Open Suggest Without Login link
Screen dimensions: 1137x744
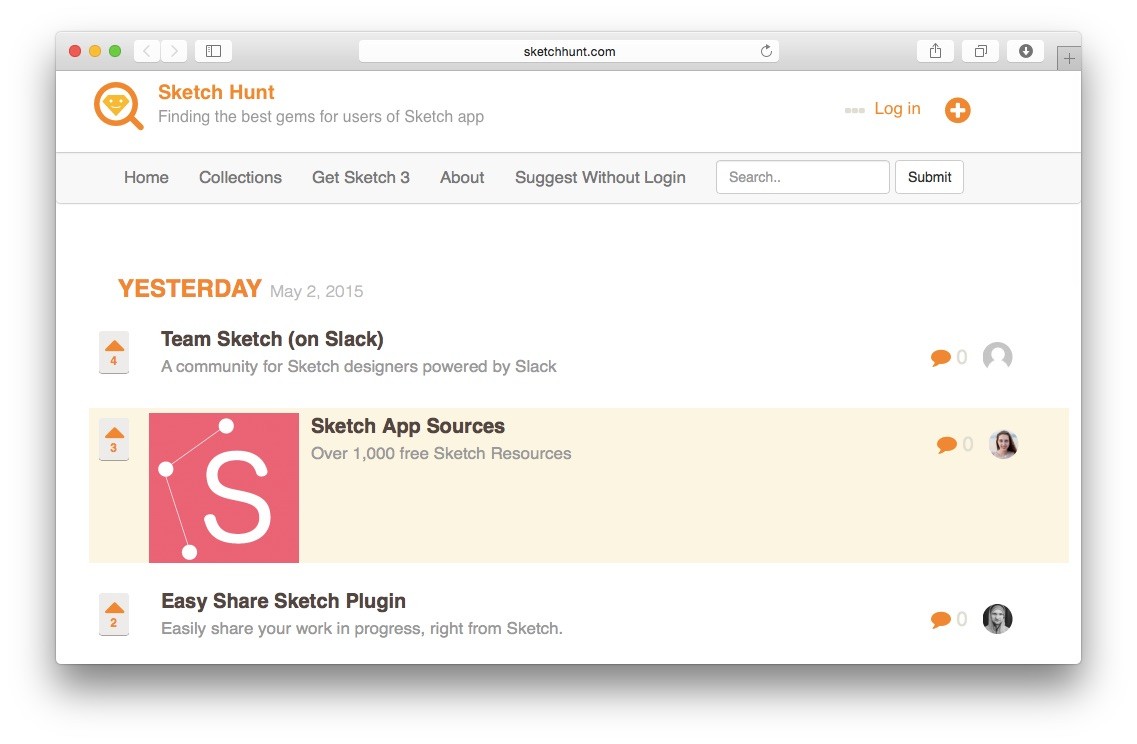[x=600, y=177]
